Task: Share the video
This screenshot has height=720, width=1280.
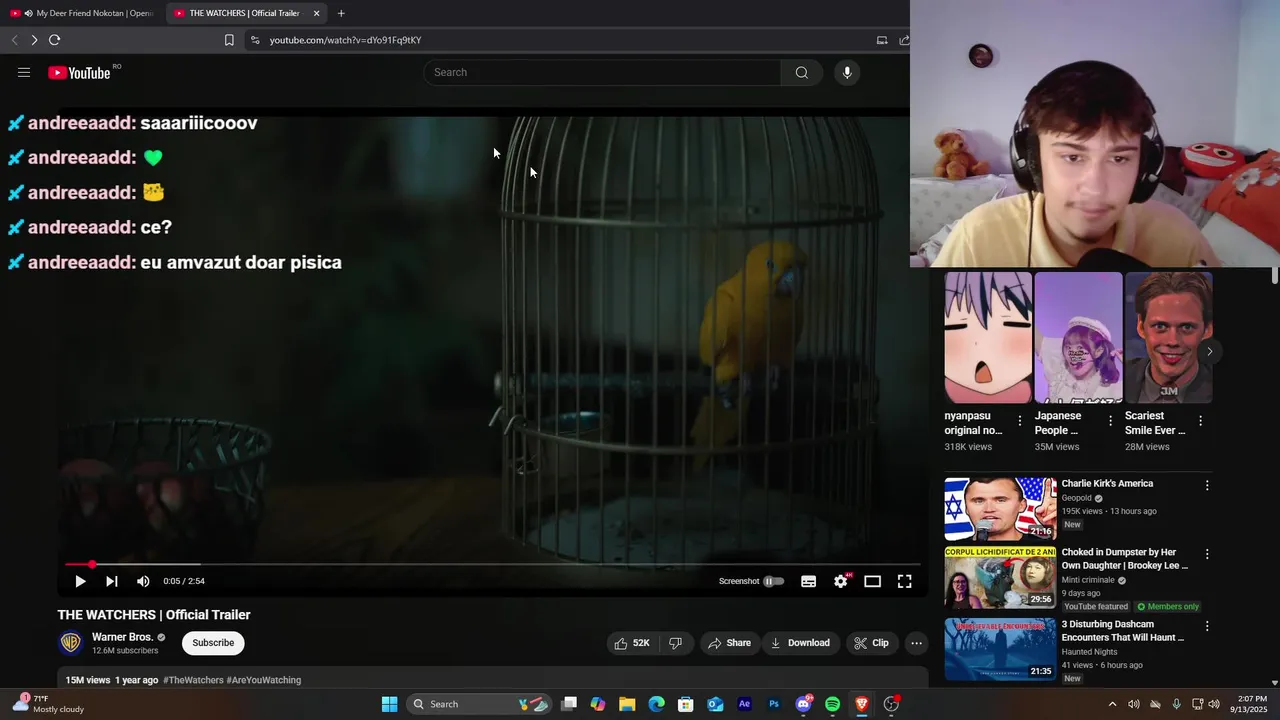Action: pos(729,643)
